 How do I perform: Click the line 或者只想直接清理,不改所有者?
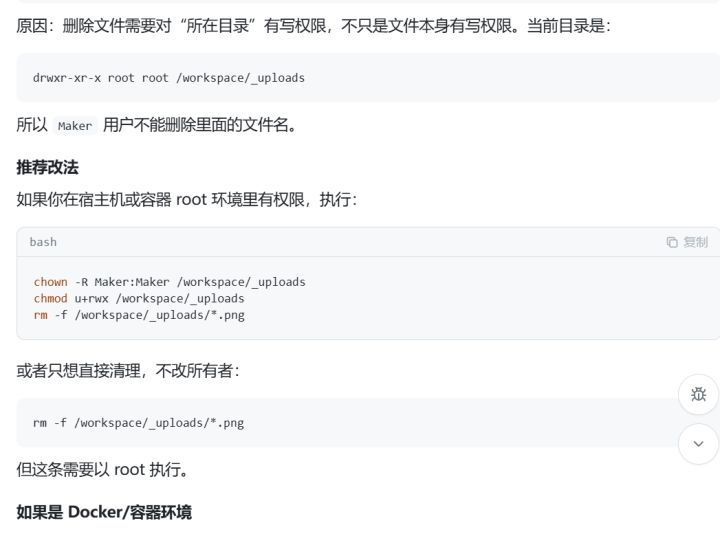click(x=128, y=371)
